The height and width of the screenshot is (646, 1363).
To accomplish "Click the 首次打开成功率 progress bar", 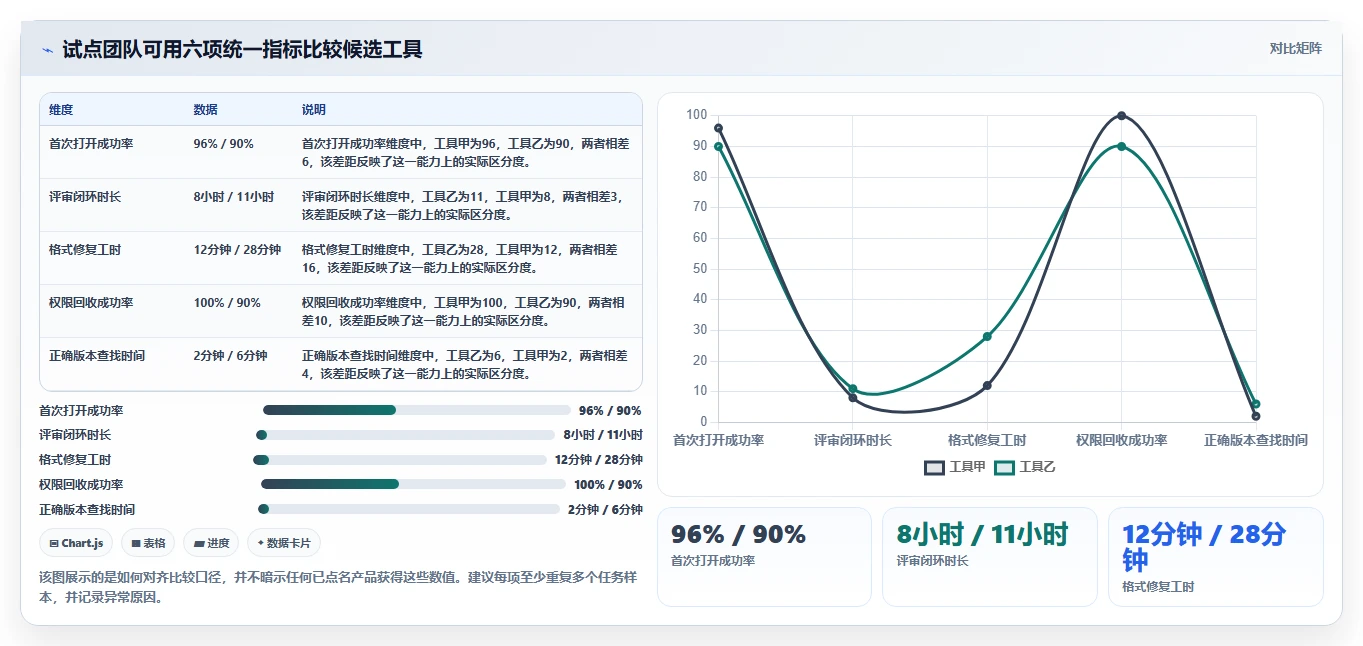I will click(416, 410).
